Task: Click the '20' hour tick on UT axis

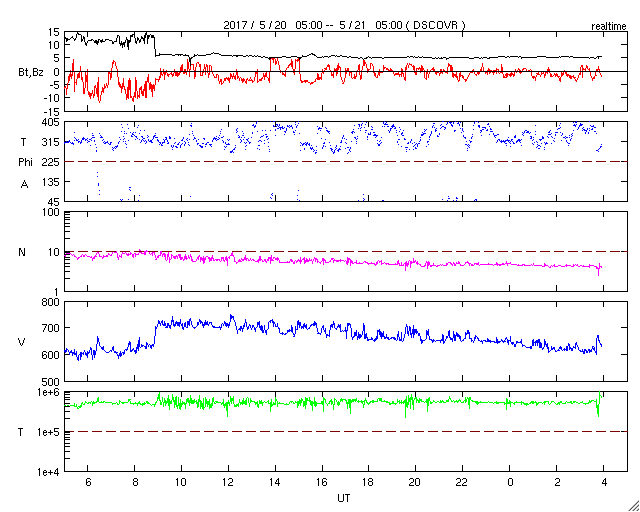Action: tap(416, 482)
